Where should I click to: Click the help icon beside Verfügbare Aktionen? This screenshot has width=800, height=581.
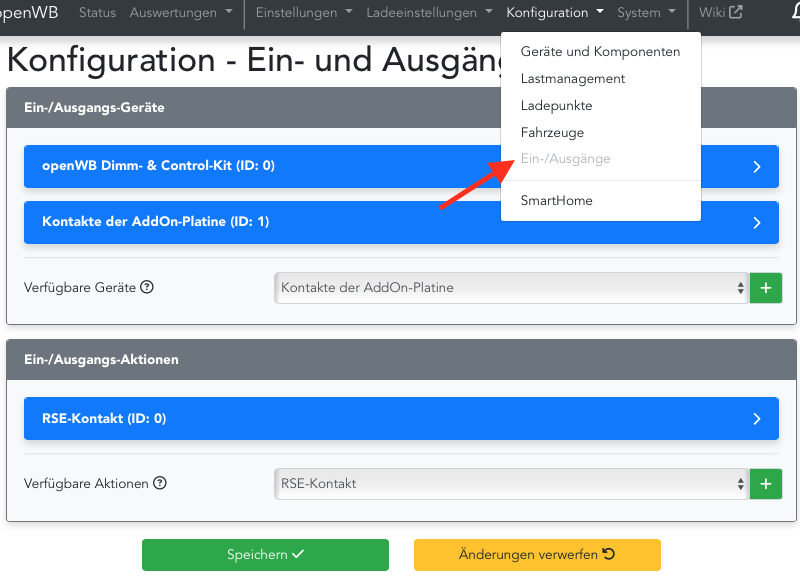[161, 483]
